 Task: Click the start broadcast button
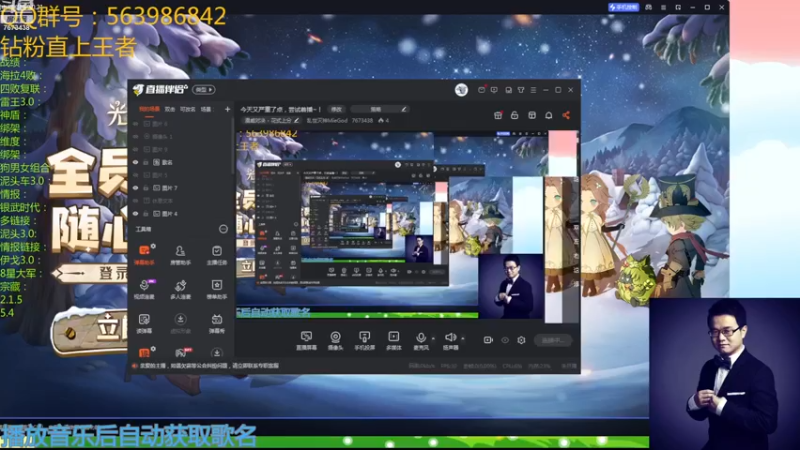[x=554, y=340]
